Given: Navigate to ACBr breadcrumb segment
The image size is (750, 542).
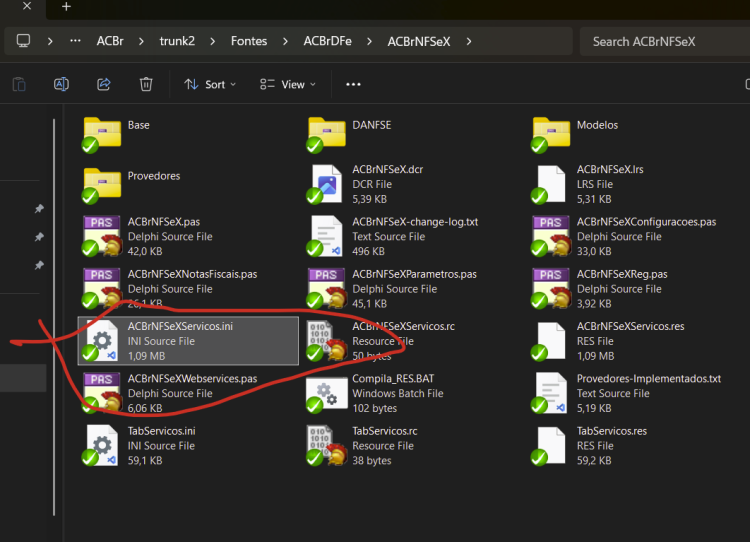Looking at the screenshot, I should point(110,41).
